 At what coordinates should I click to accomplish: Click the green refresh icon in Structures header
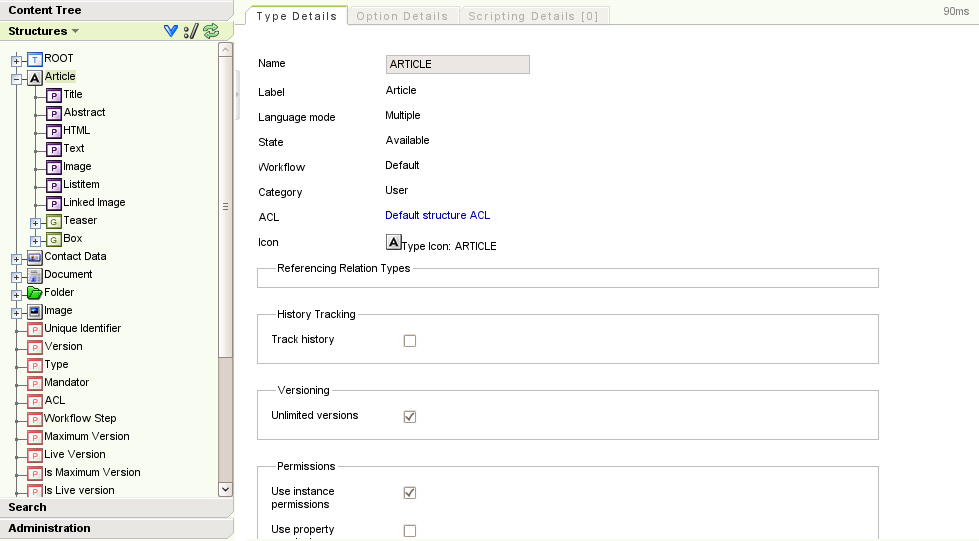point(211,31)
